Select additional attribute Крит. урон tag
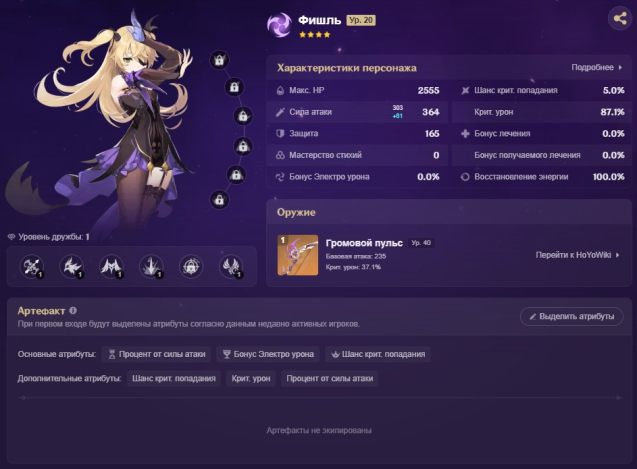 tap(251, 378)
